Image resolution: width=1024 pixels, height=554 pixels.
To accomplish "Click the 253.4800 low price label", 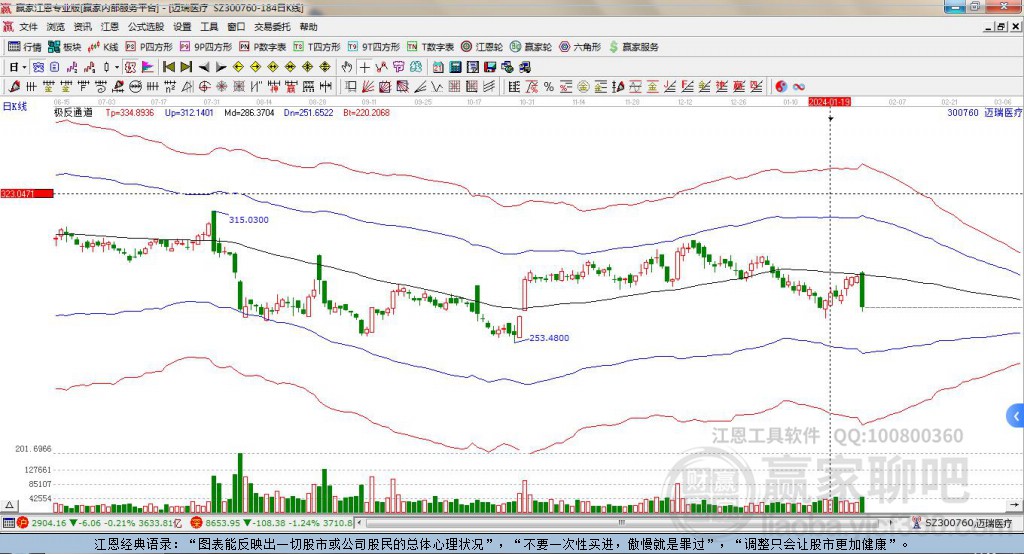I will point(549,338).
